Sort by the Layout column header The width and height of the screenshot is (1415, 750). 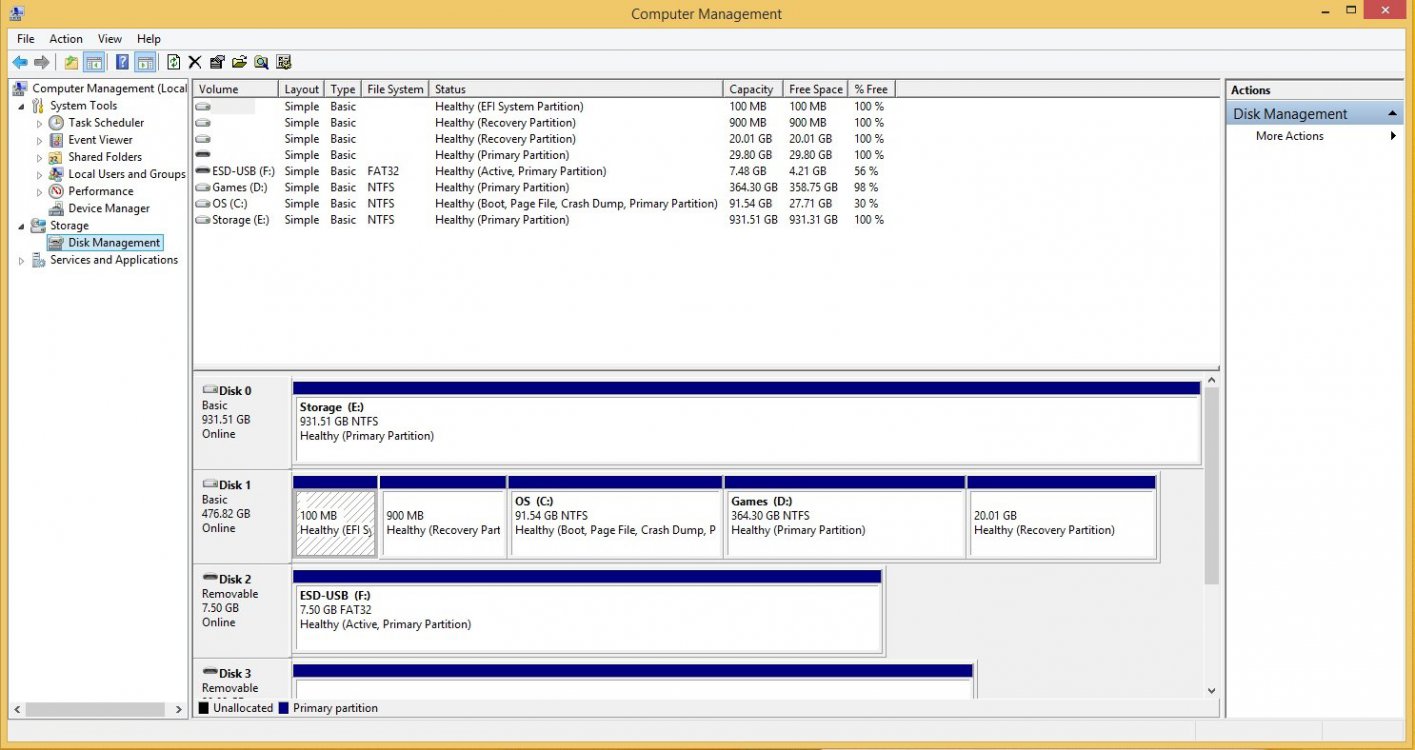pyautogui.click(x=302, y=89)
